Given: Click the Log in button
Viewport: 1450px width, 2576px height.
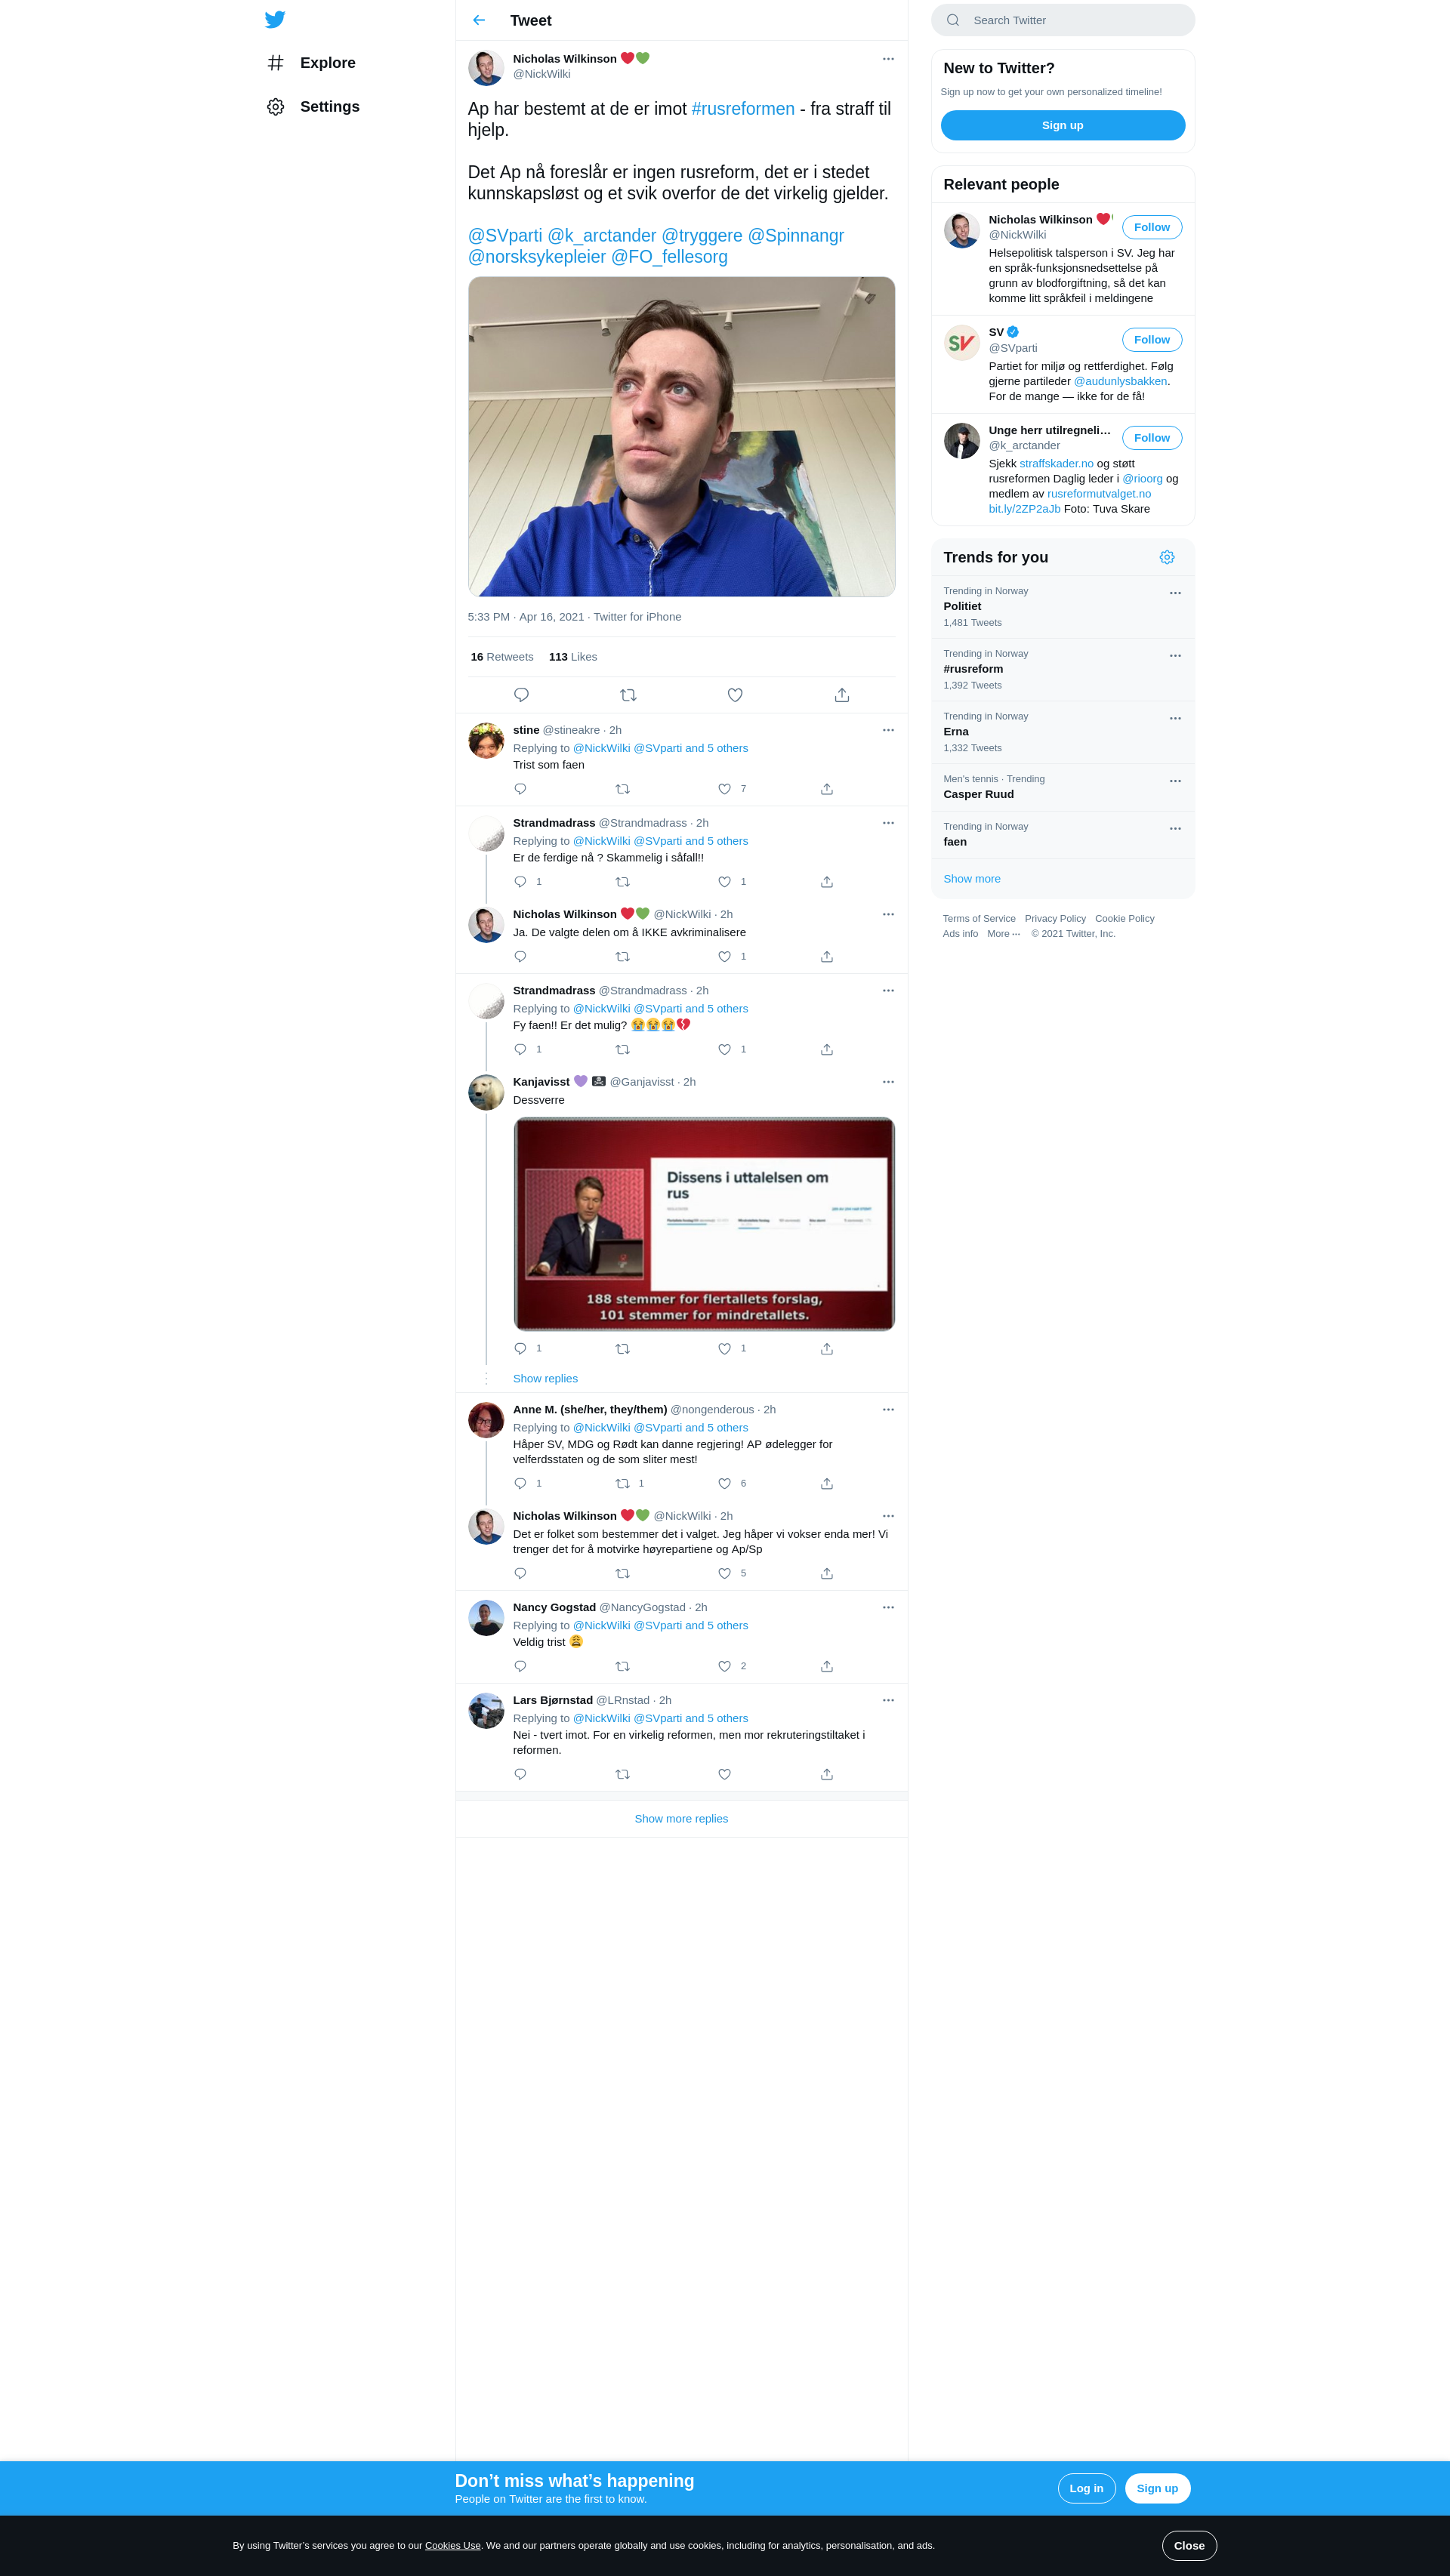Looking at the screenshot, I should [x=1086, y=2489].
